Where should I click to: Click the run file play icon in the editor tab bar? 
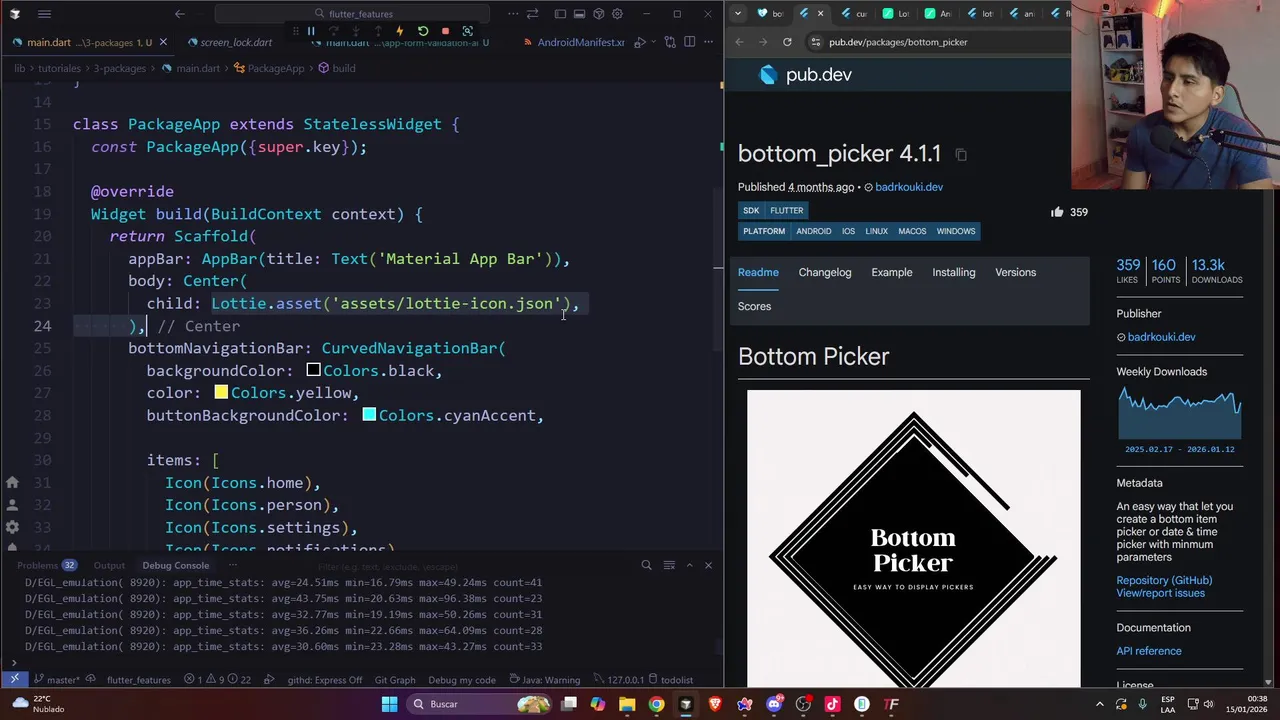pos(641,42)
